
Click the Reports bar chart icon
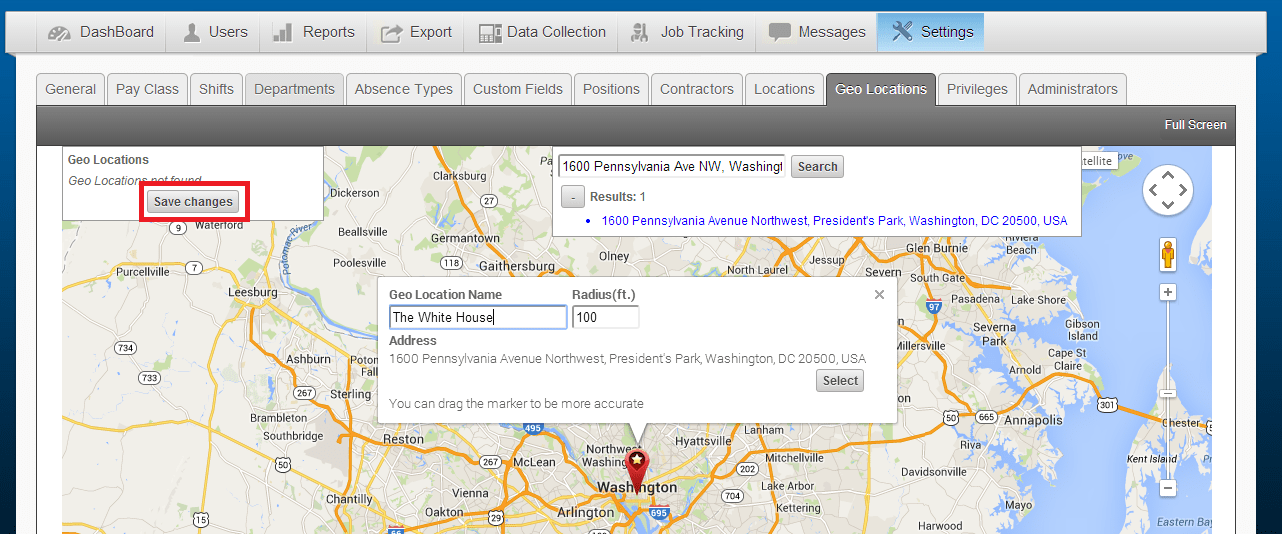pyautogui.click(x=284, y=32)
